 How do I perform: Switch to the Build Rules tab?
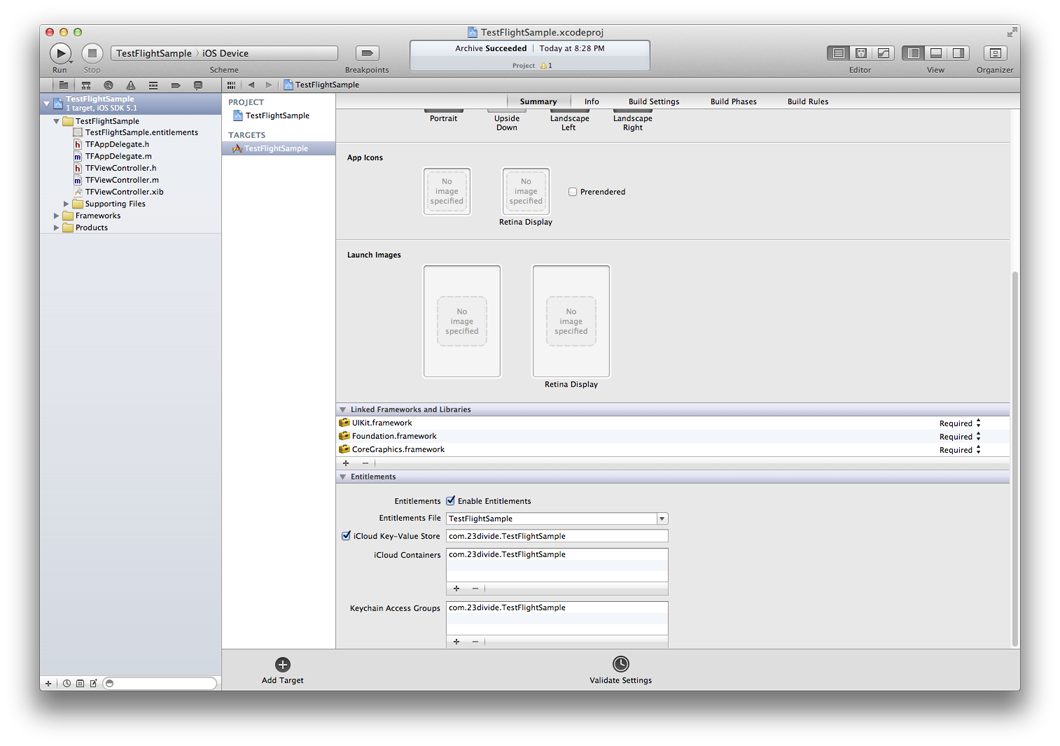click(x=807, y=101)
